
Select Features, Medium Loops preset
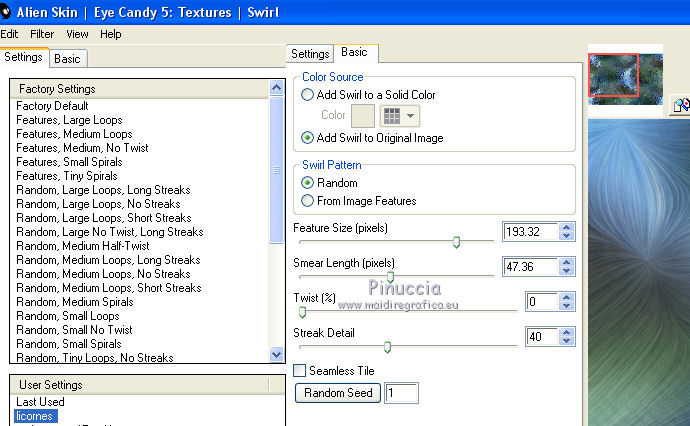pyautogui.click(x=74, y=134)
